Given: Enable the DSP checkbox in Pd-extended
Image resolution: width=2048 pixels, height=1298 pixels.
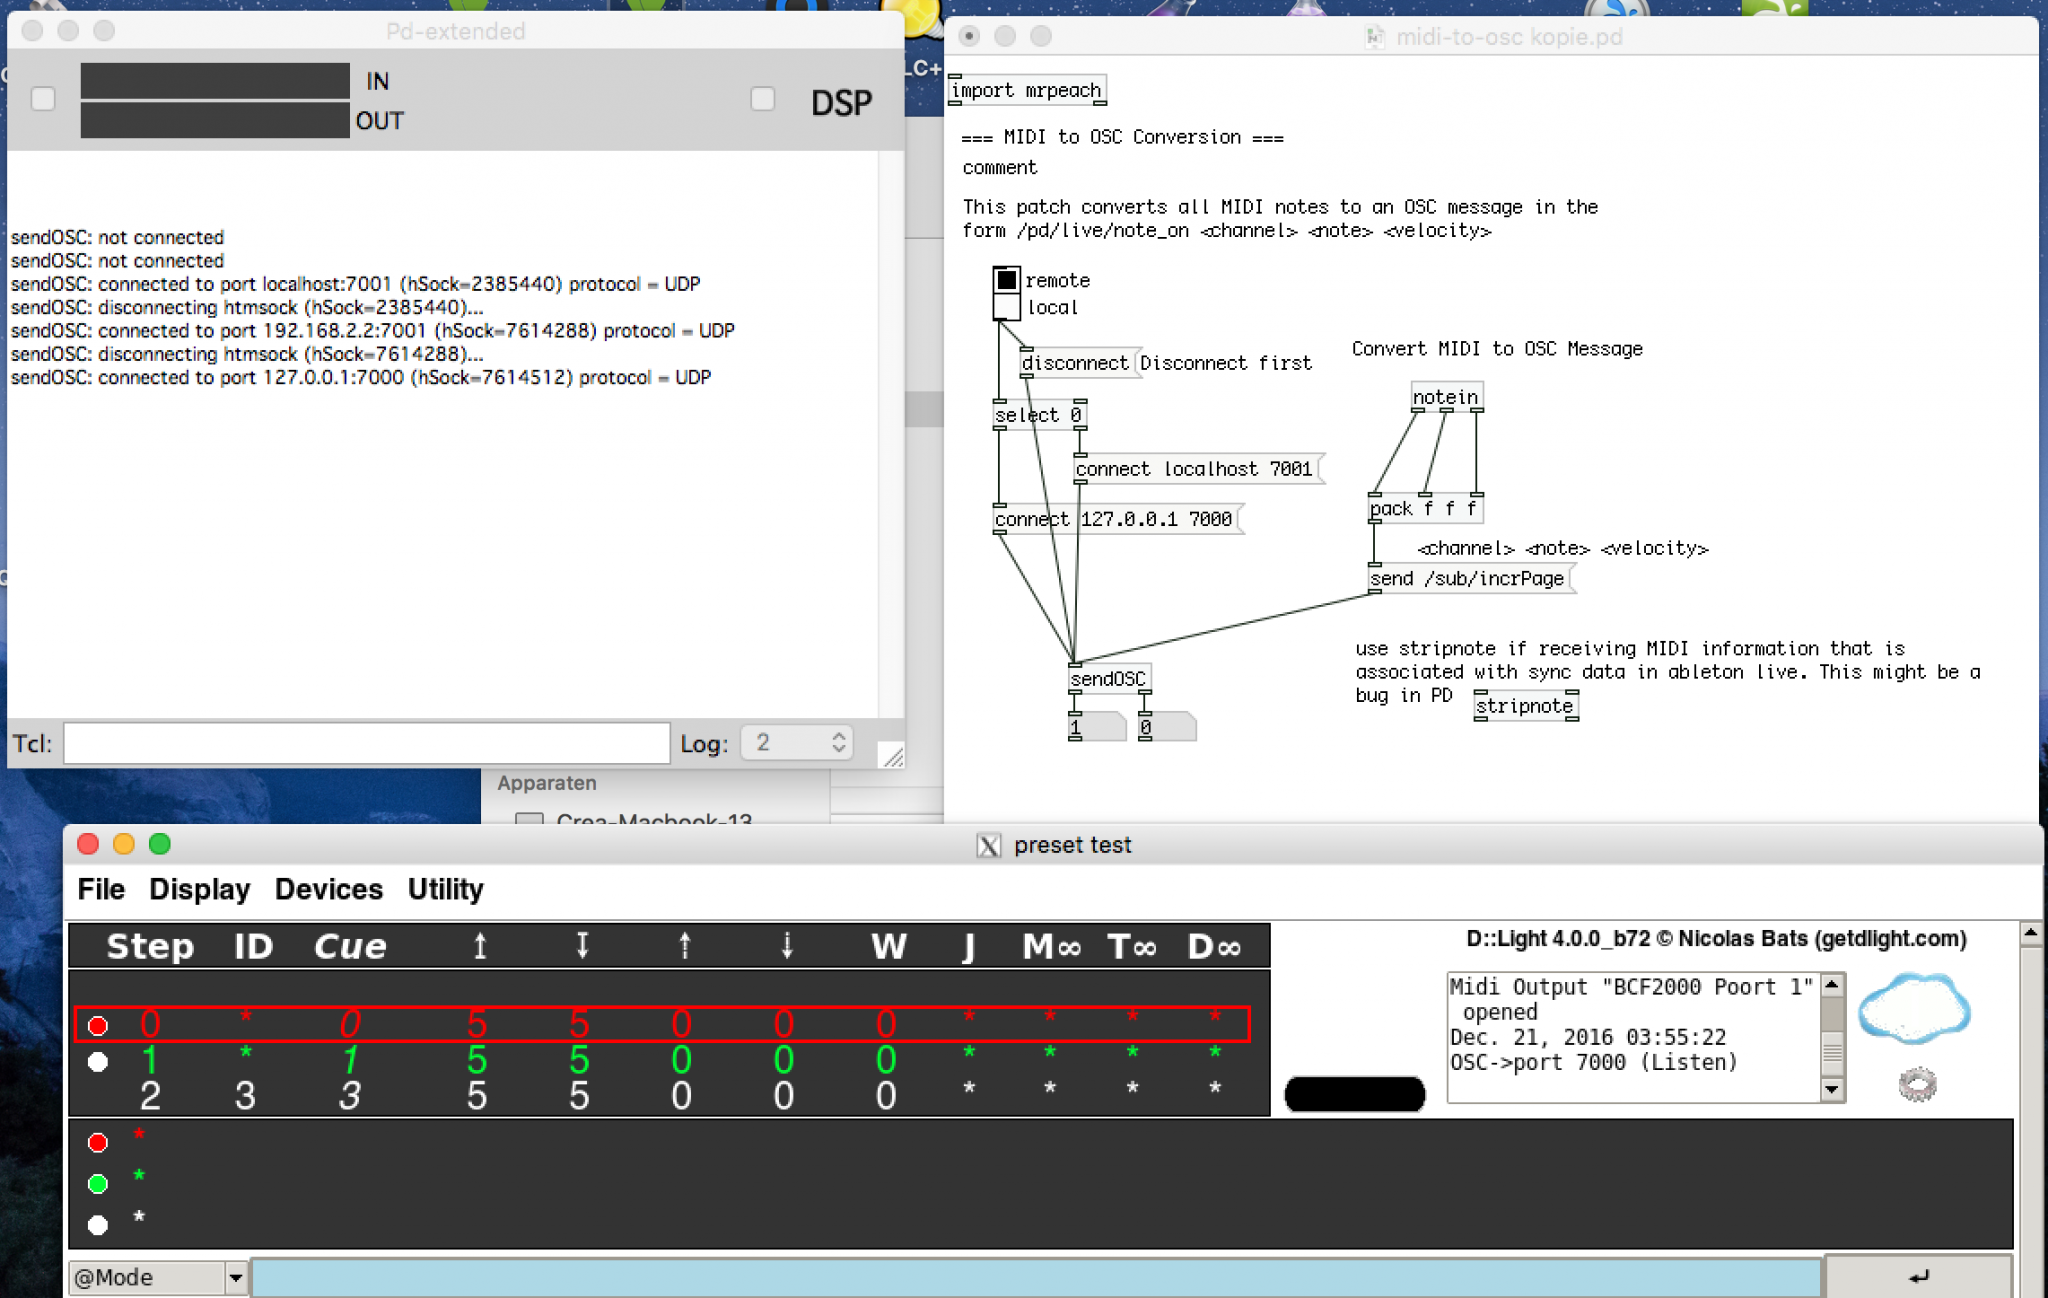Looking at the screenshot, I should [x=762, y=99].
